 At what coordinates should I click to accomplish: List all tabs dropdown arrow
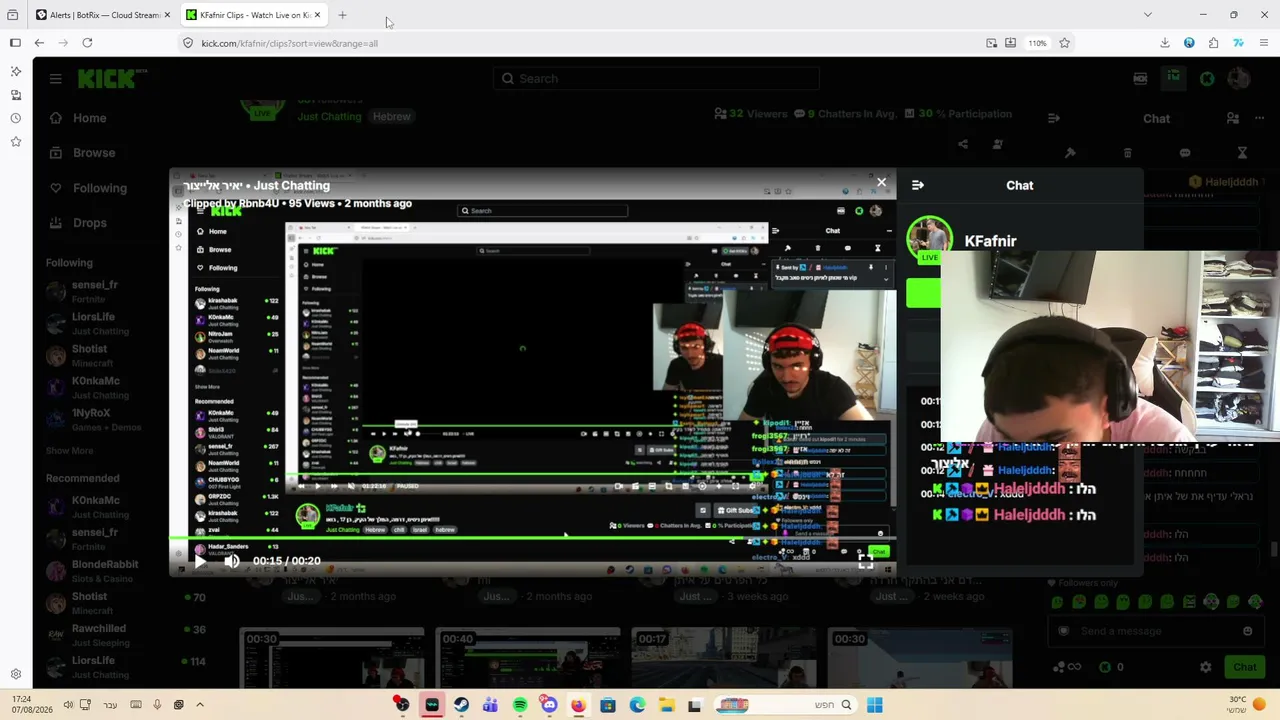pyautogui.click(x=1147, y=15)
